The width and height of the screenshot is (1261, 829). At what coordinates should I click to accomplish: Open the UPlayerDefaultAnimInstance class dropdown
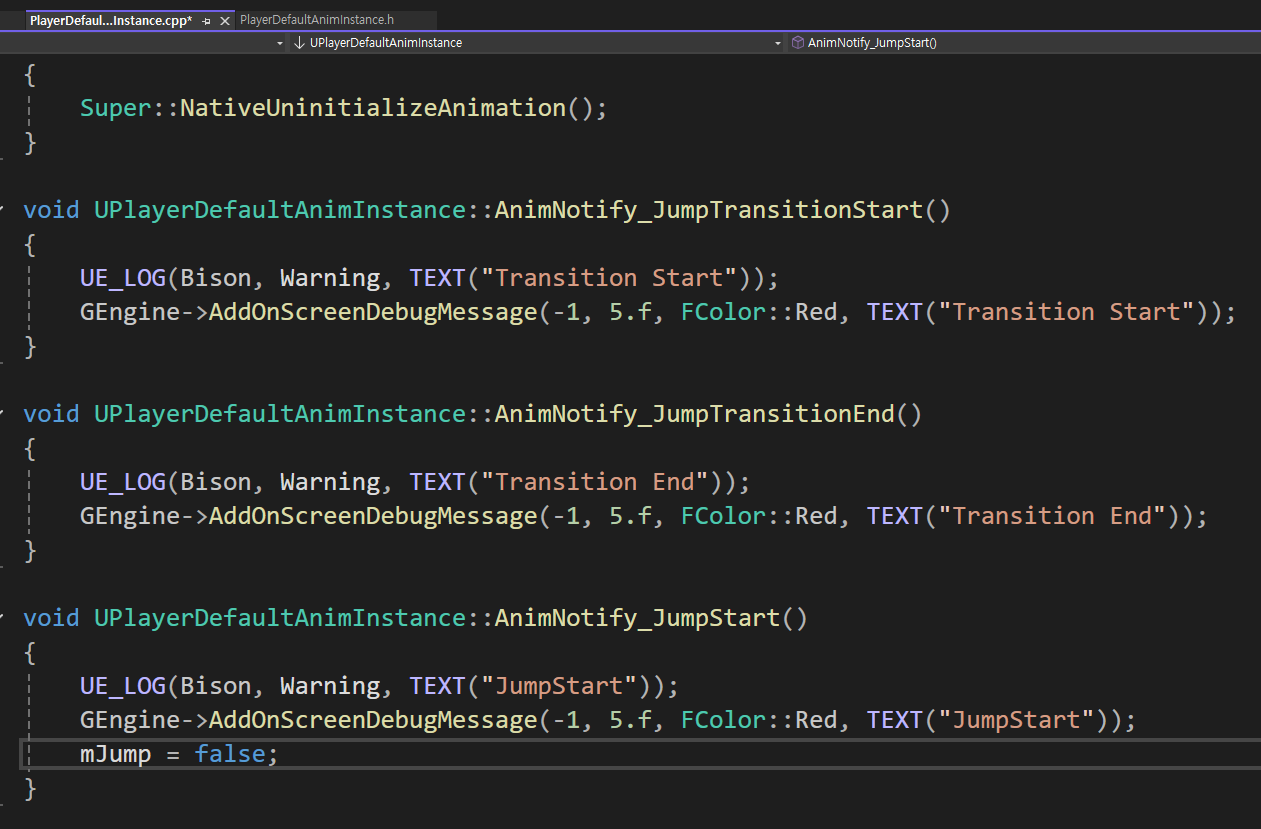coord(538,43)
